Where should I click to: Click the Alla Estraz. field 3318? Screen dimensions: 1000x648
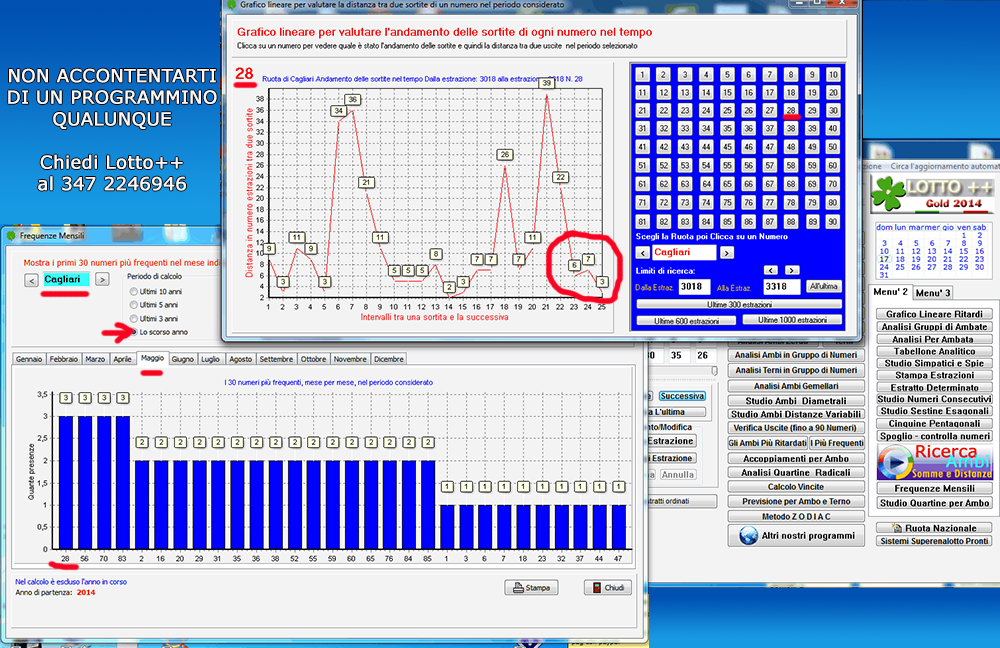pos(781,286)
